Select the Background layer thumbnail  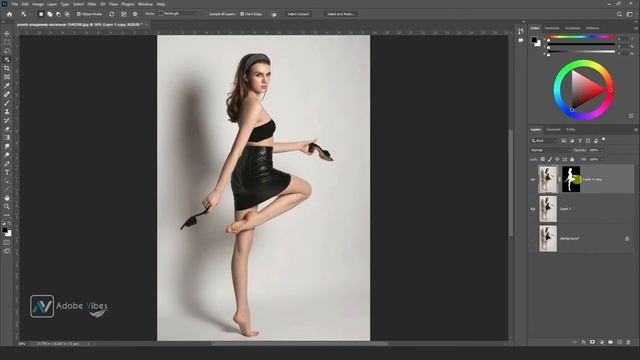click(548, 238)
